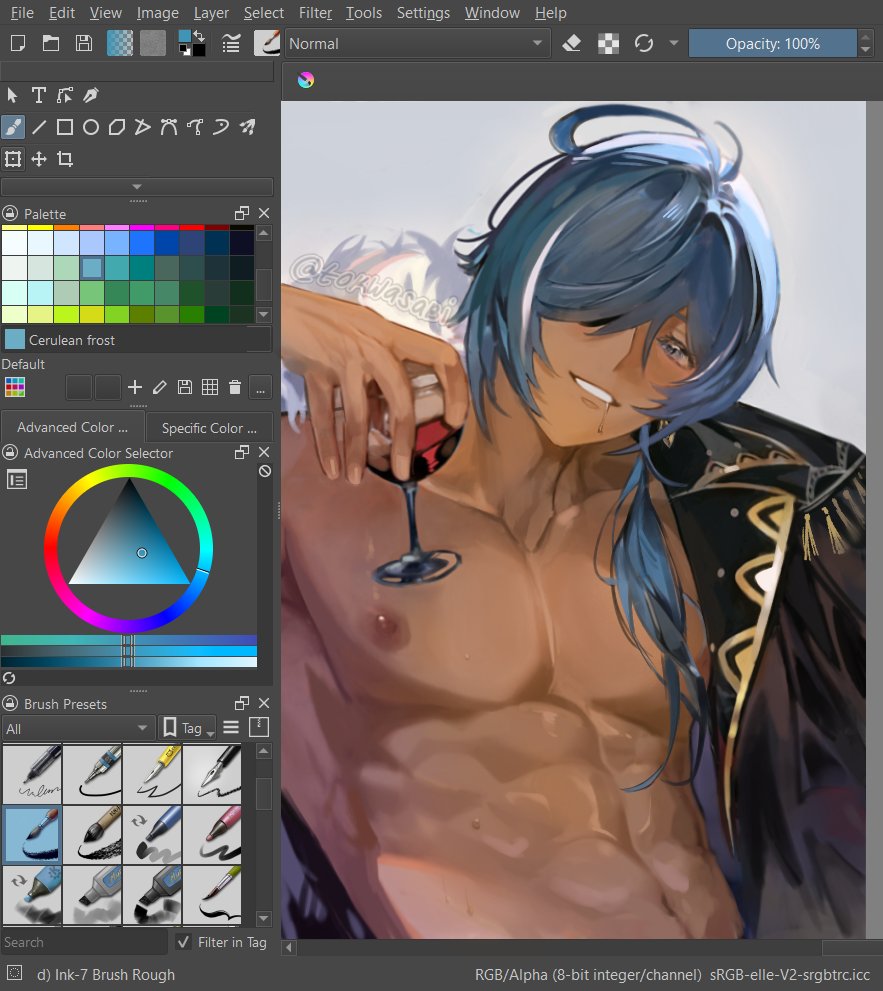Select the Freehand Brush tool

tap(13, 127)
